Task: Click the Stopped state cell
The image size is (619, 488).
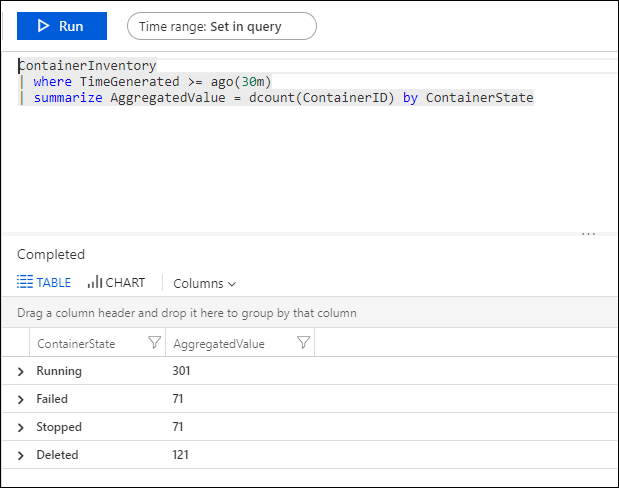Action: [57, 427]
